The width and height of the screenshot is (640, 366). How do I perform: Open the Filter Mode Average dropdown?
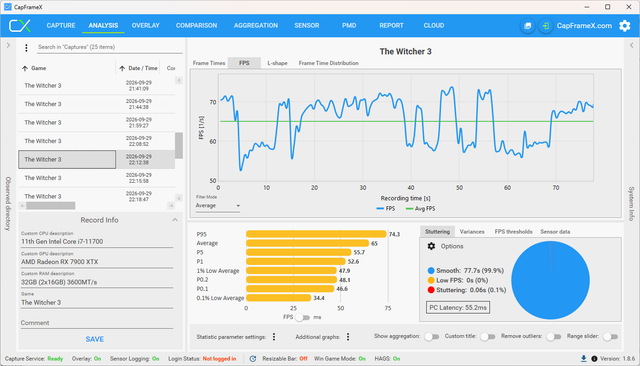click(218, 206)
